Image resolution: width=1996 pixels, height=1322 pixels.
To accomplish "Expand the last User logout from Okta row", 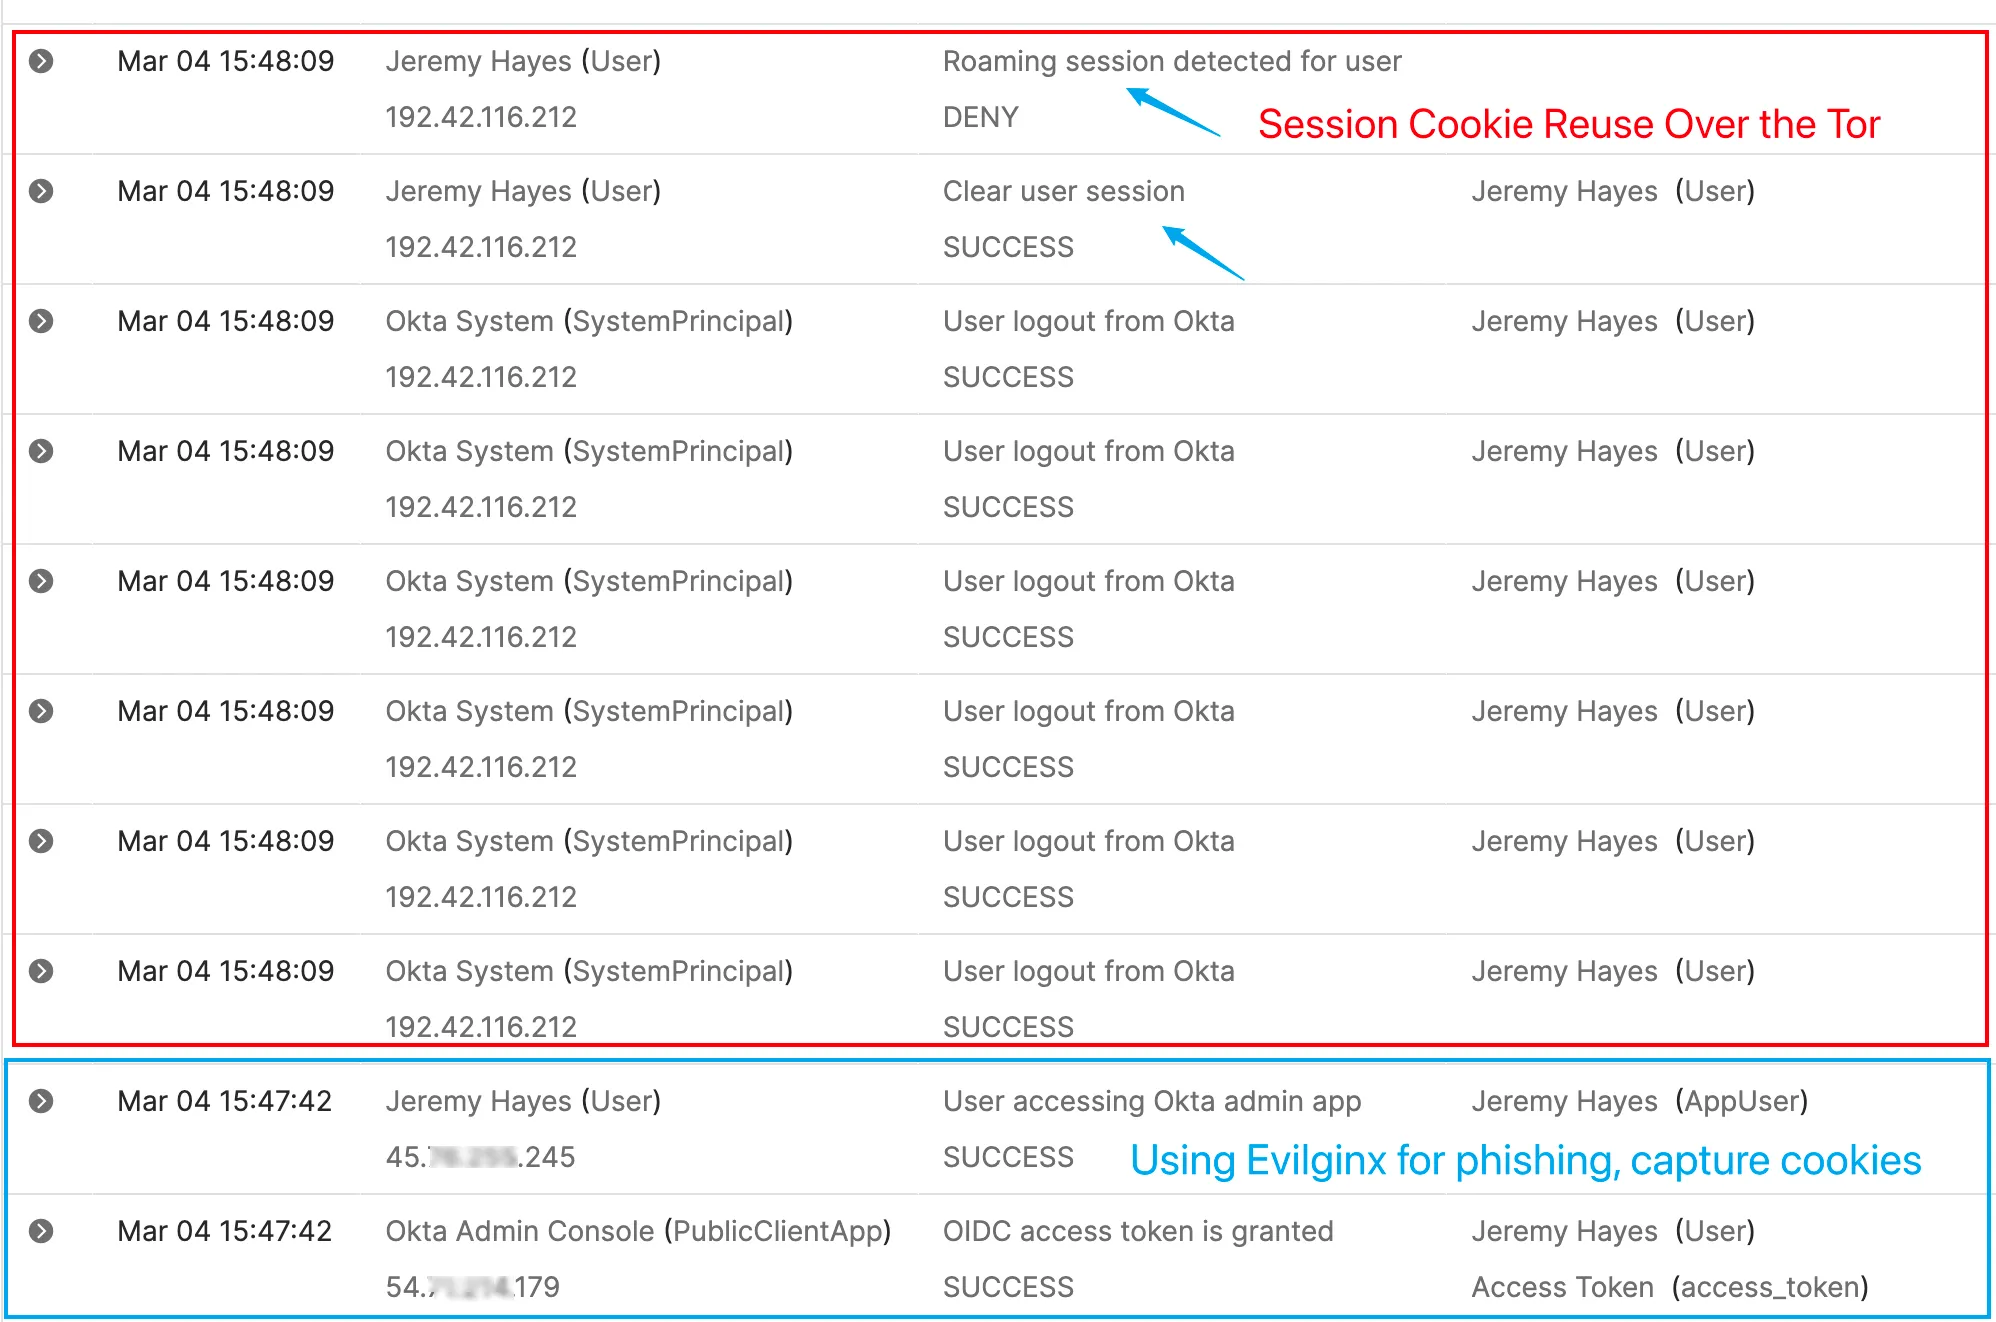I will coord(41,971).
